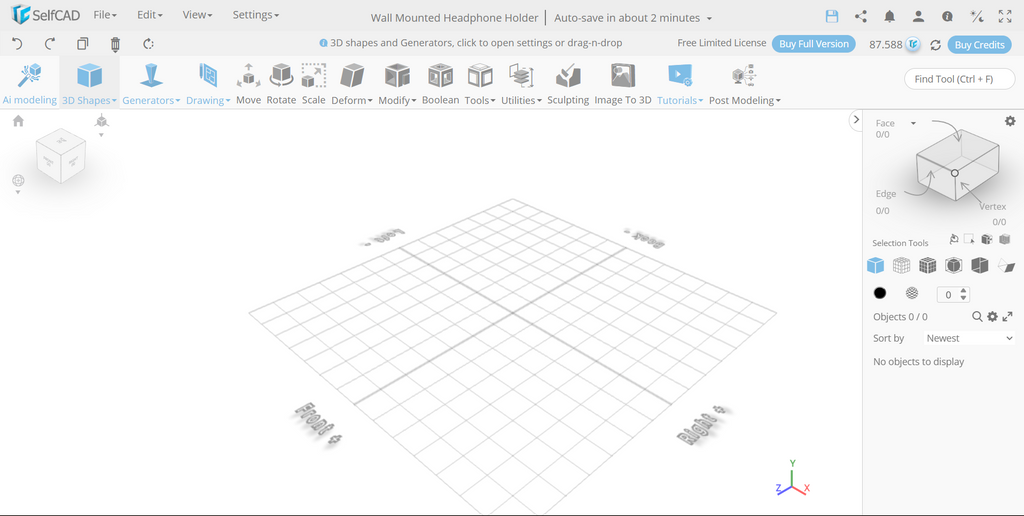Open the Boolean tool
This screenshot has height=516, width=1024.
[x=441, y=84]
